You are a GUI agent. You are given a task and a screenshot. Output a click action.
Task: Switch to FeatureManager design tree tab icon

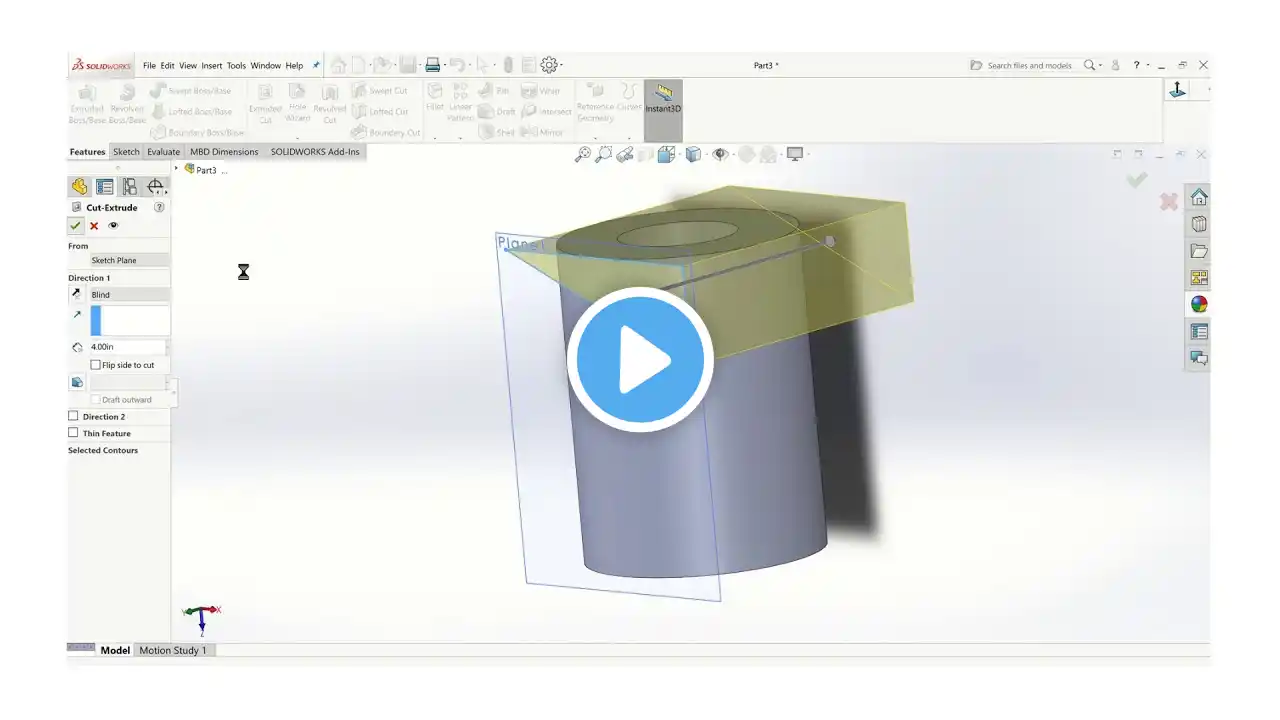79,187
